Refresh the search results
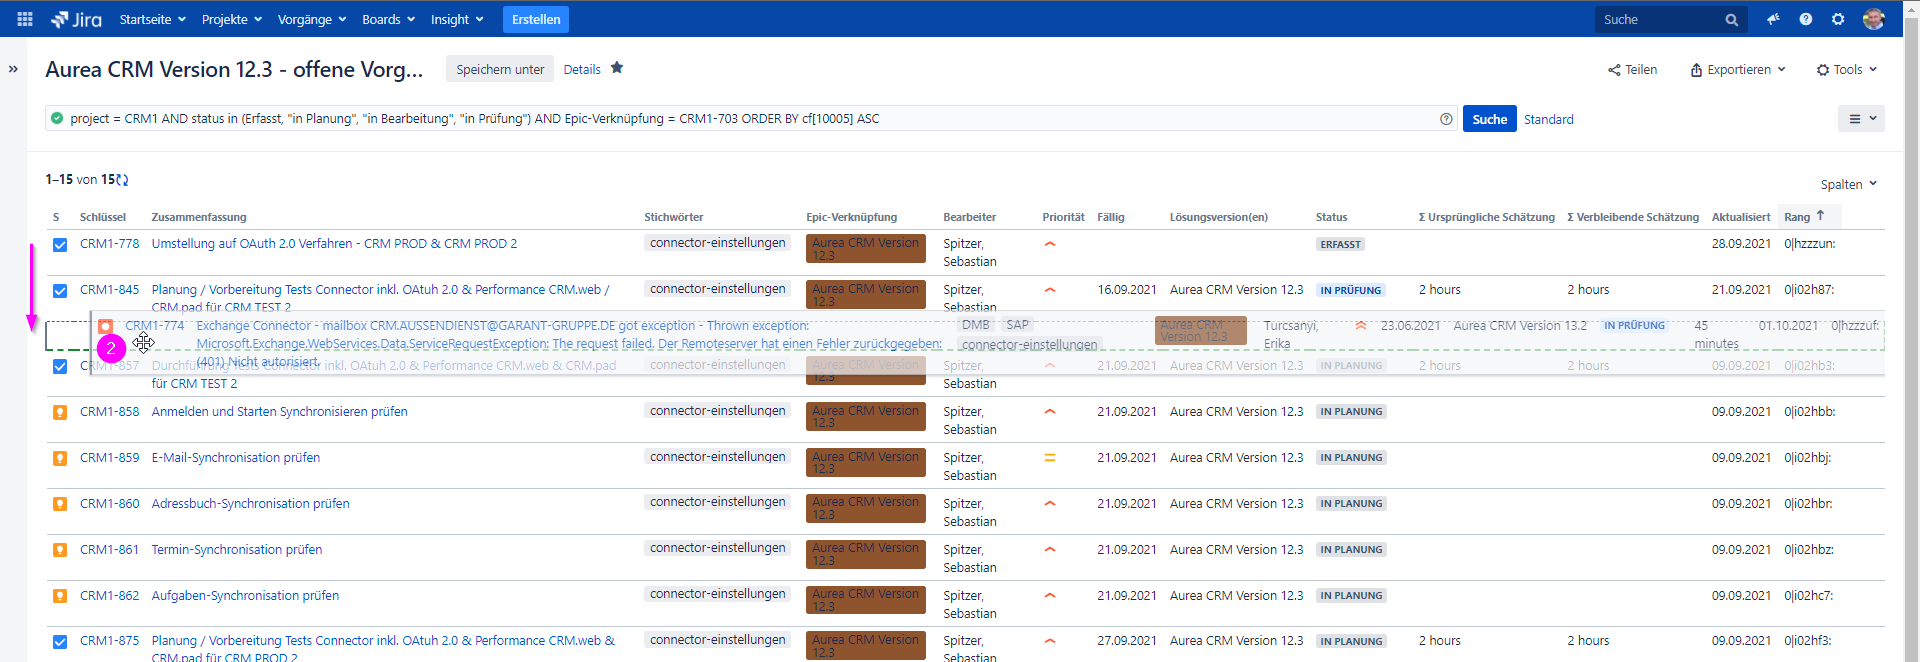 click(122, 180)
